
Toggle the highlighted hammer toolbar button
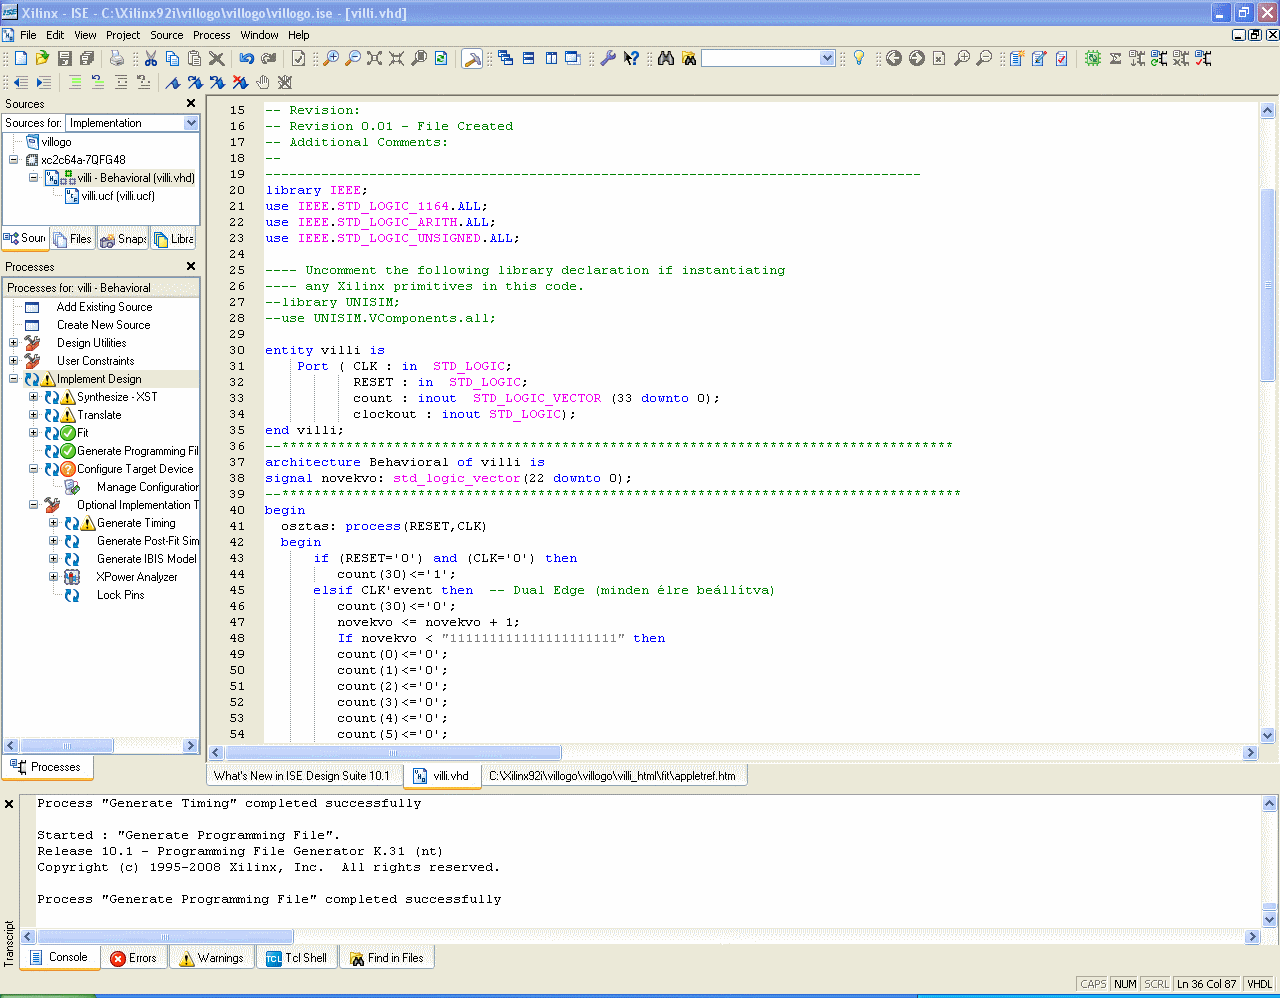coord(472,59)
